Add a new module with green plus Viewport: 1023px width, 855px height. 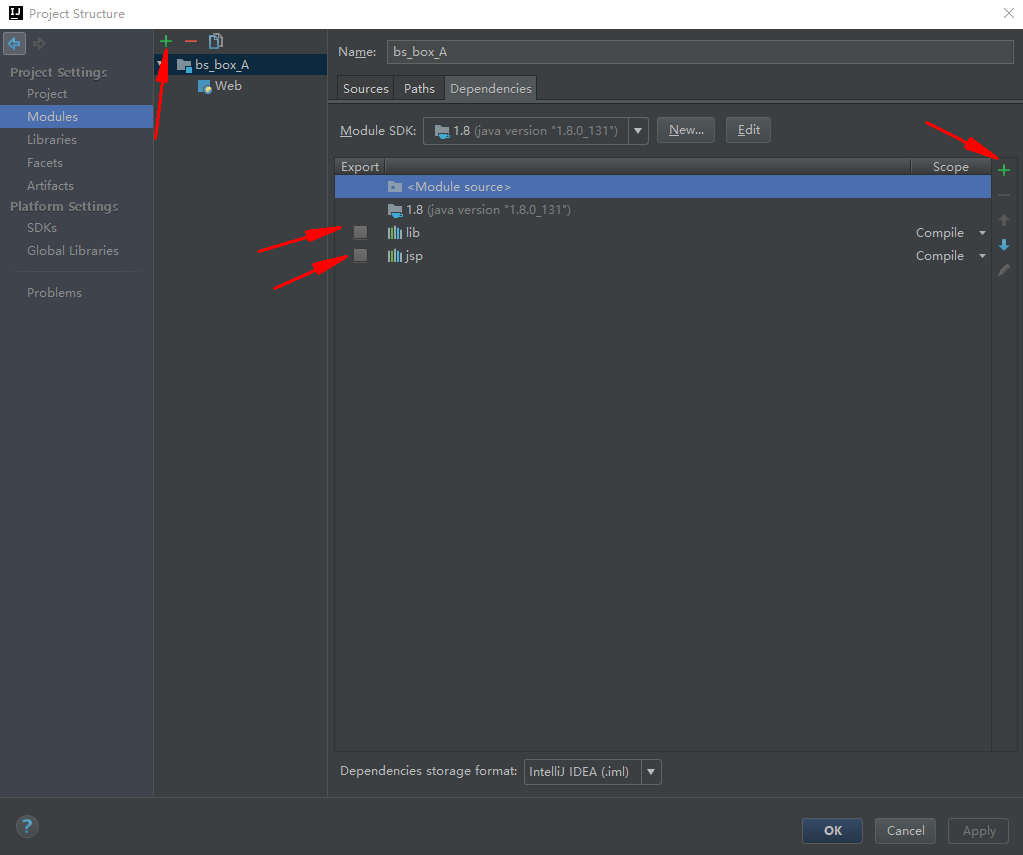tap(166, 41)
